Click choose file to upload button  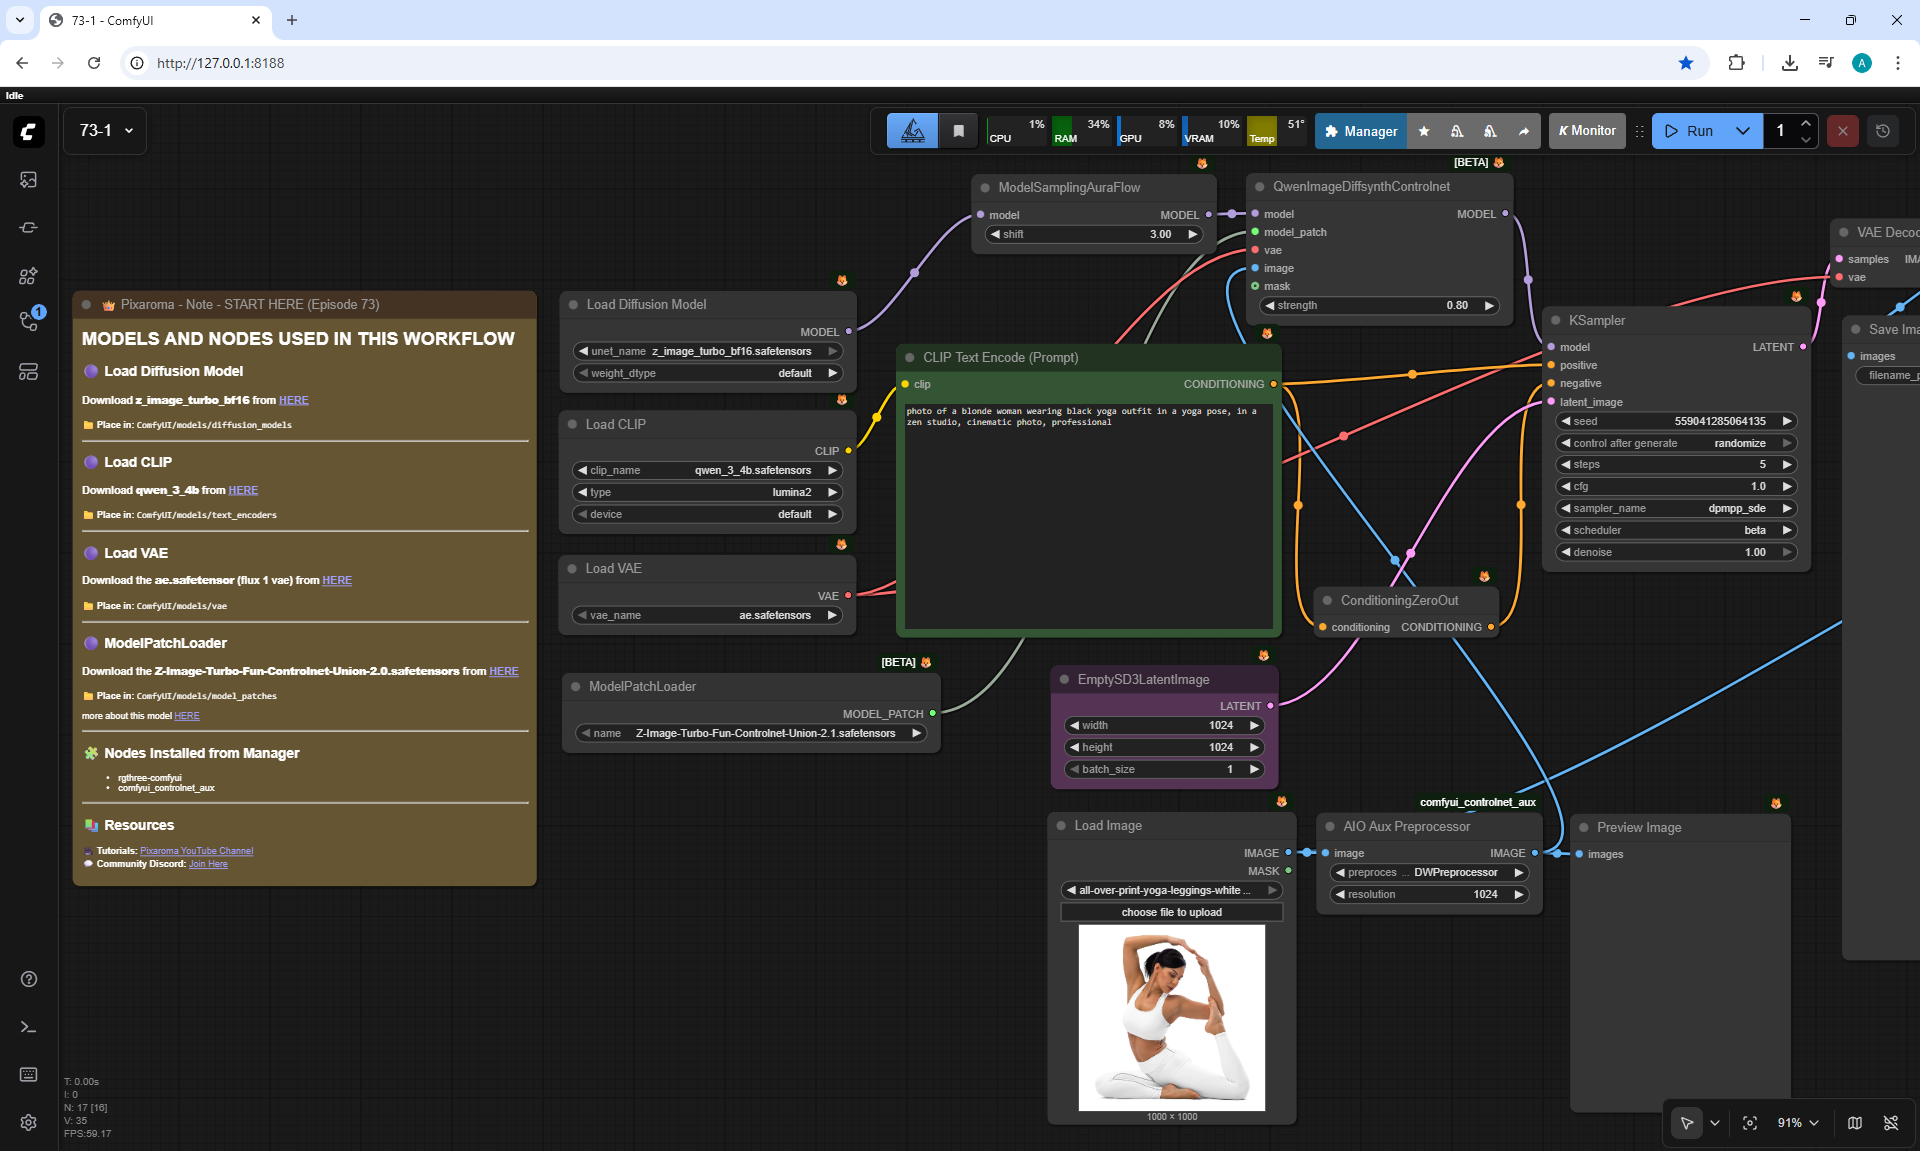tap(1171, 912)
